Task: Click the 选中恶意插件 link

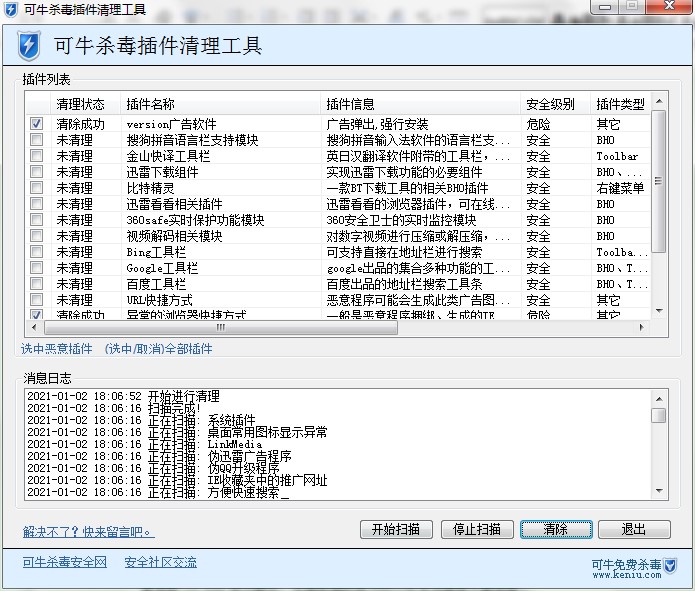Action: (57, 349)
